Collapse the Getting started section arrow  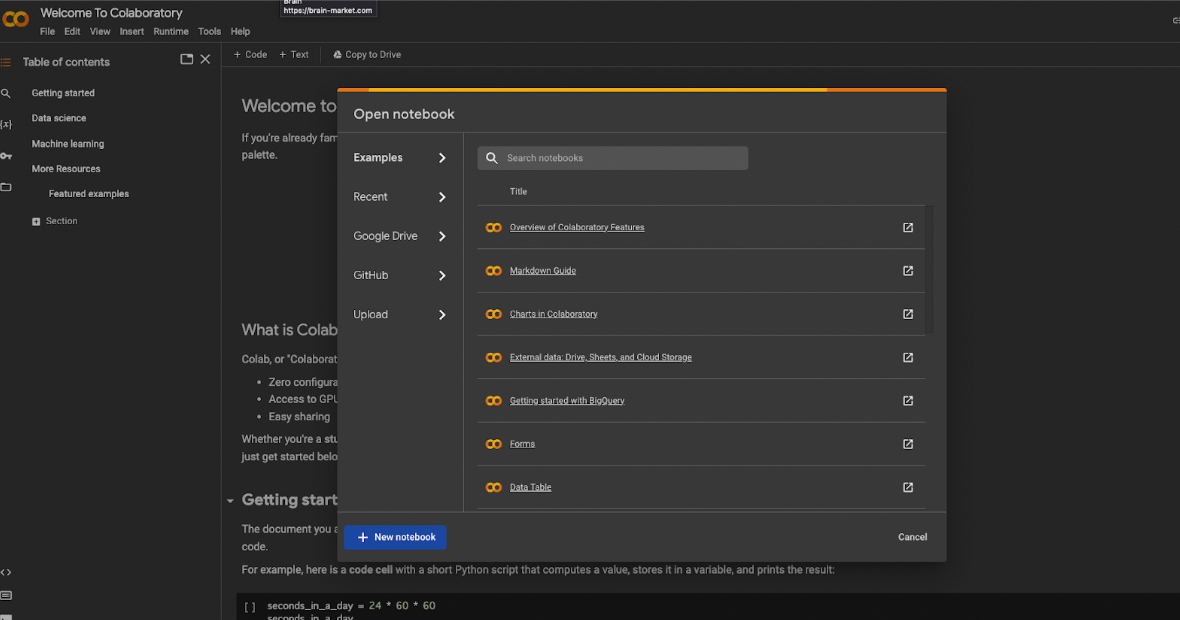pyautogui.click(x=230, y=500)
